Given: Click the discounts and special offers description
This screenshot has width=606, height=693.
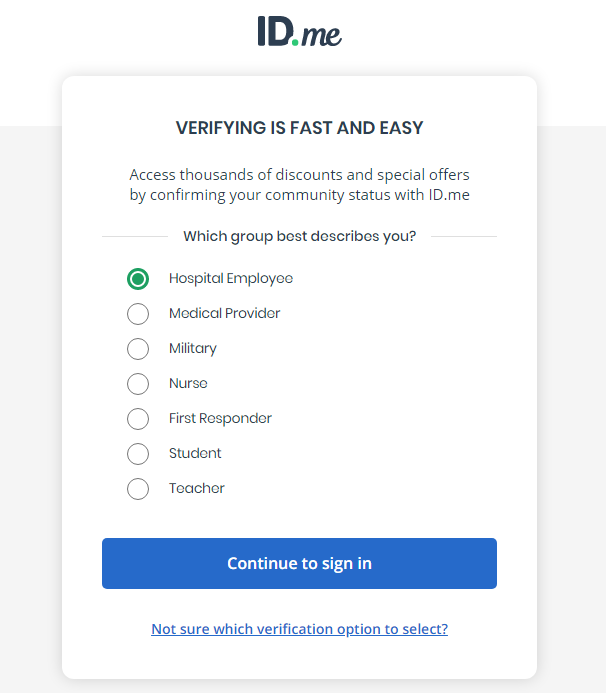Looking at the screenshot, I should 299,185.
